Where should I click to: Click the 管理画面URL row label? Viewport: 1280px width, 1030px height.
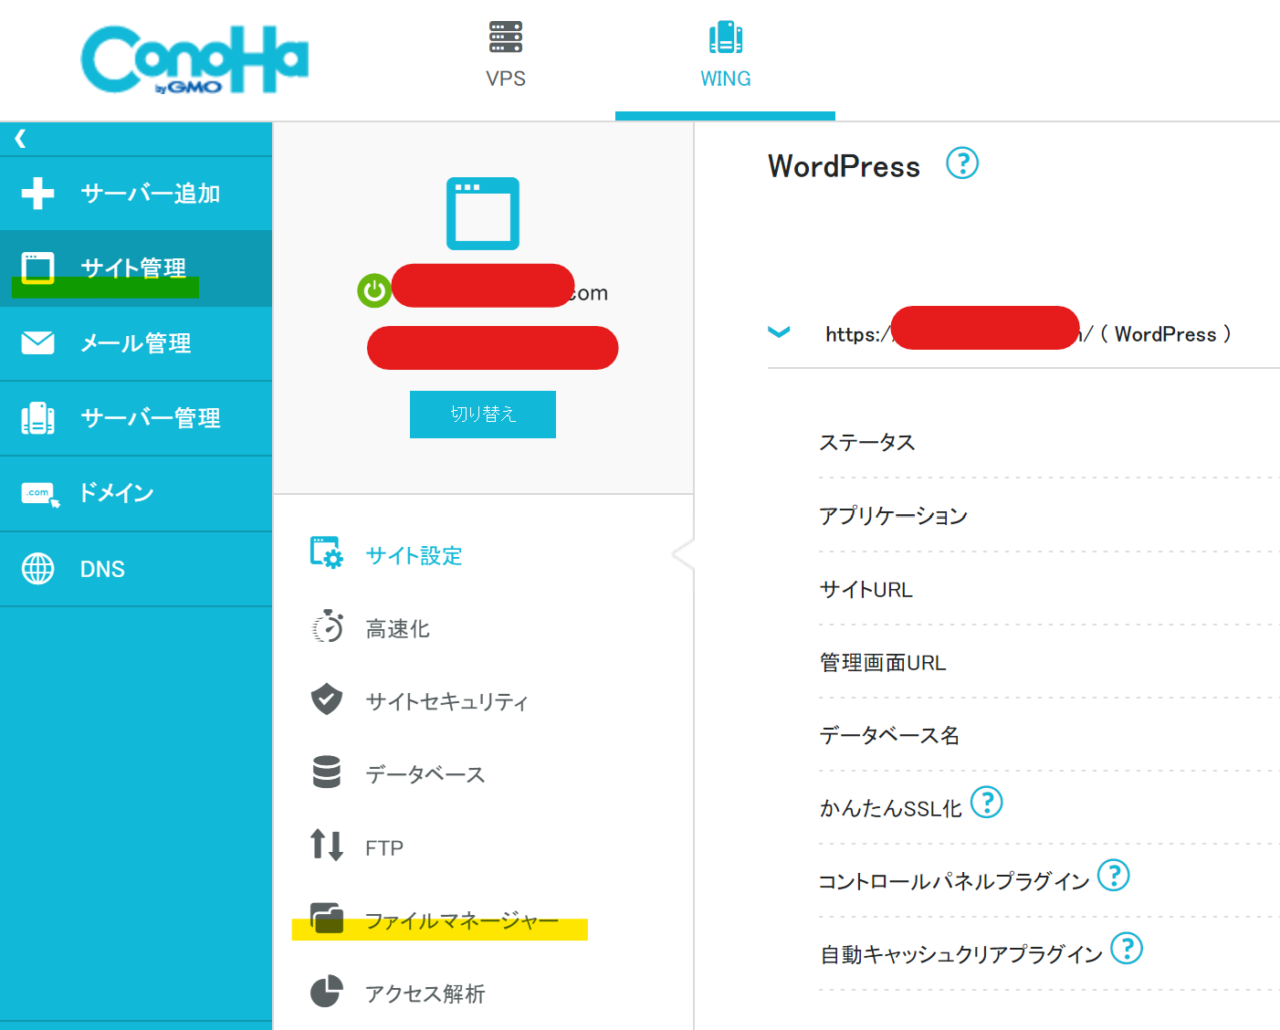pos(882,662)
